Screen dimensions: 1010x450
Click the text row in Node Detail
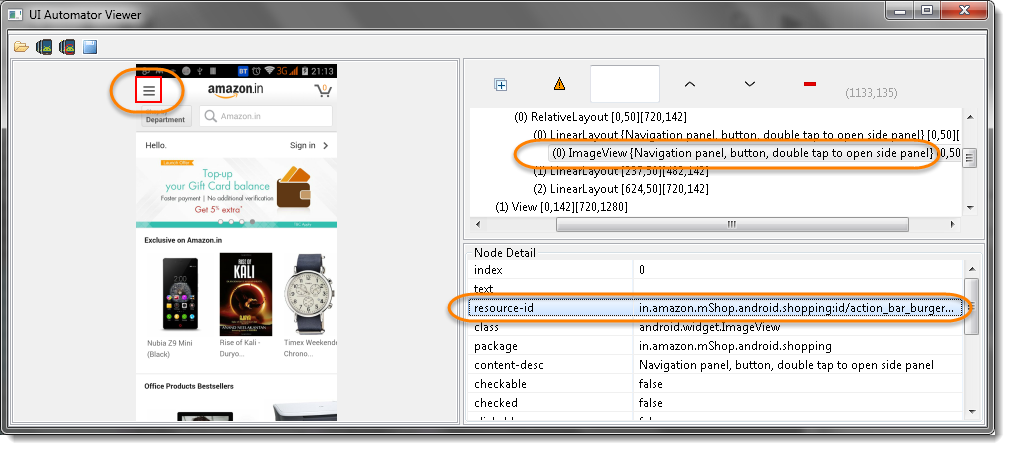pos(716,289)
